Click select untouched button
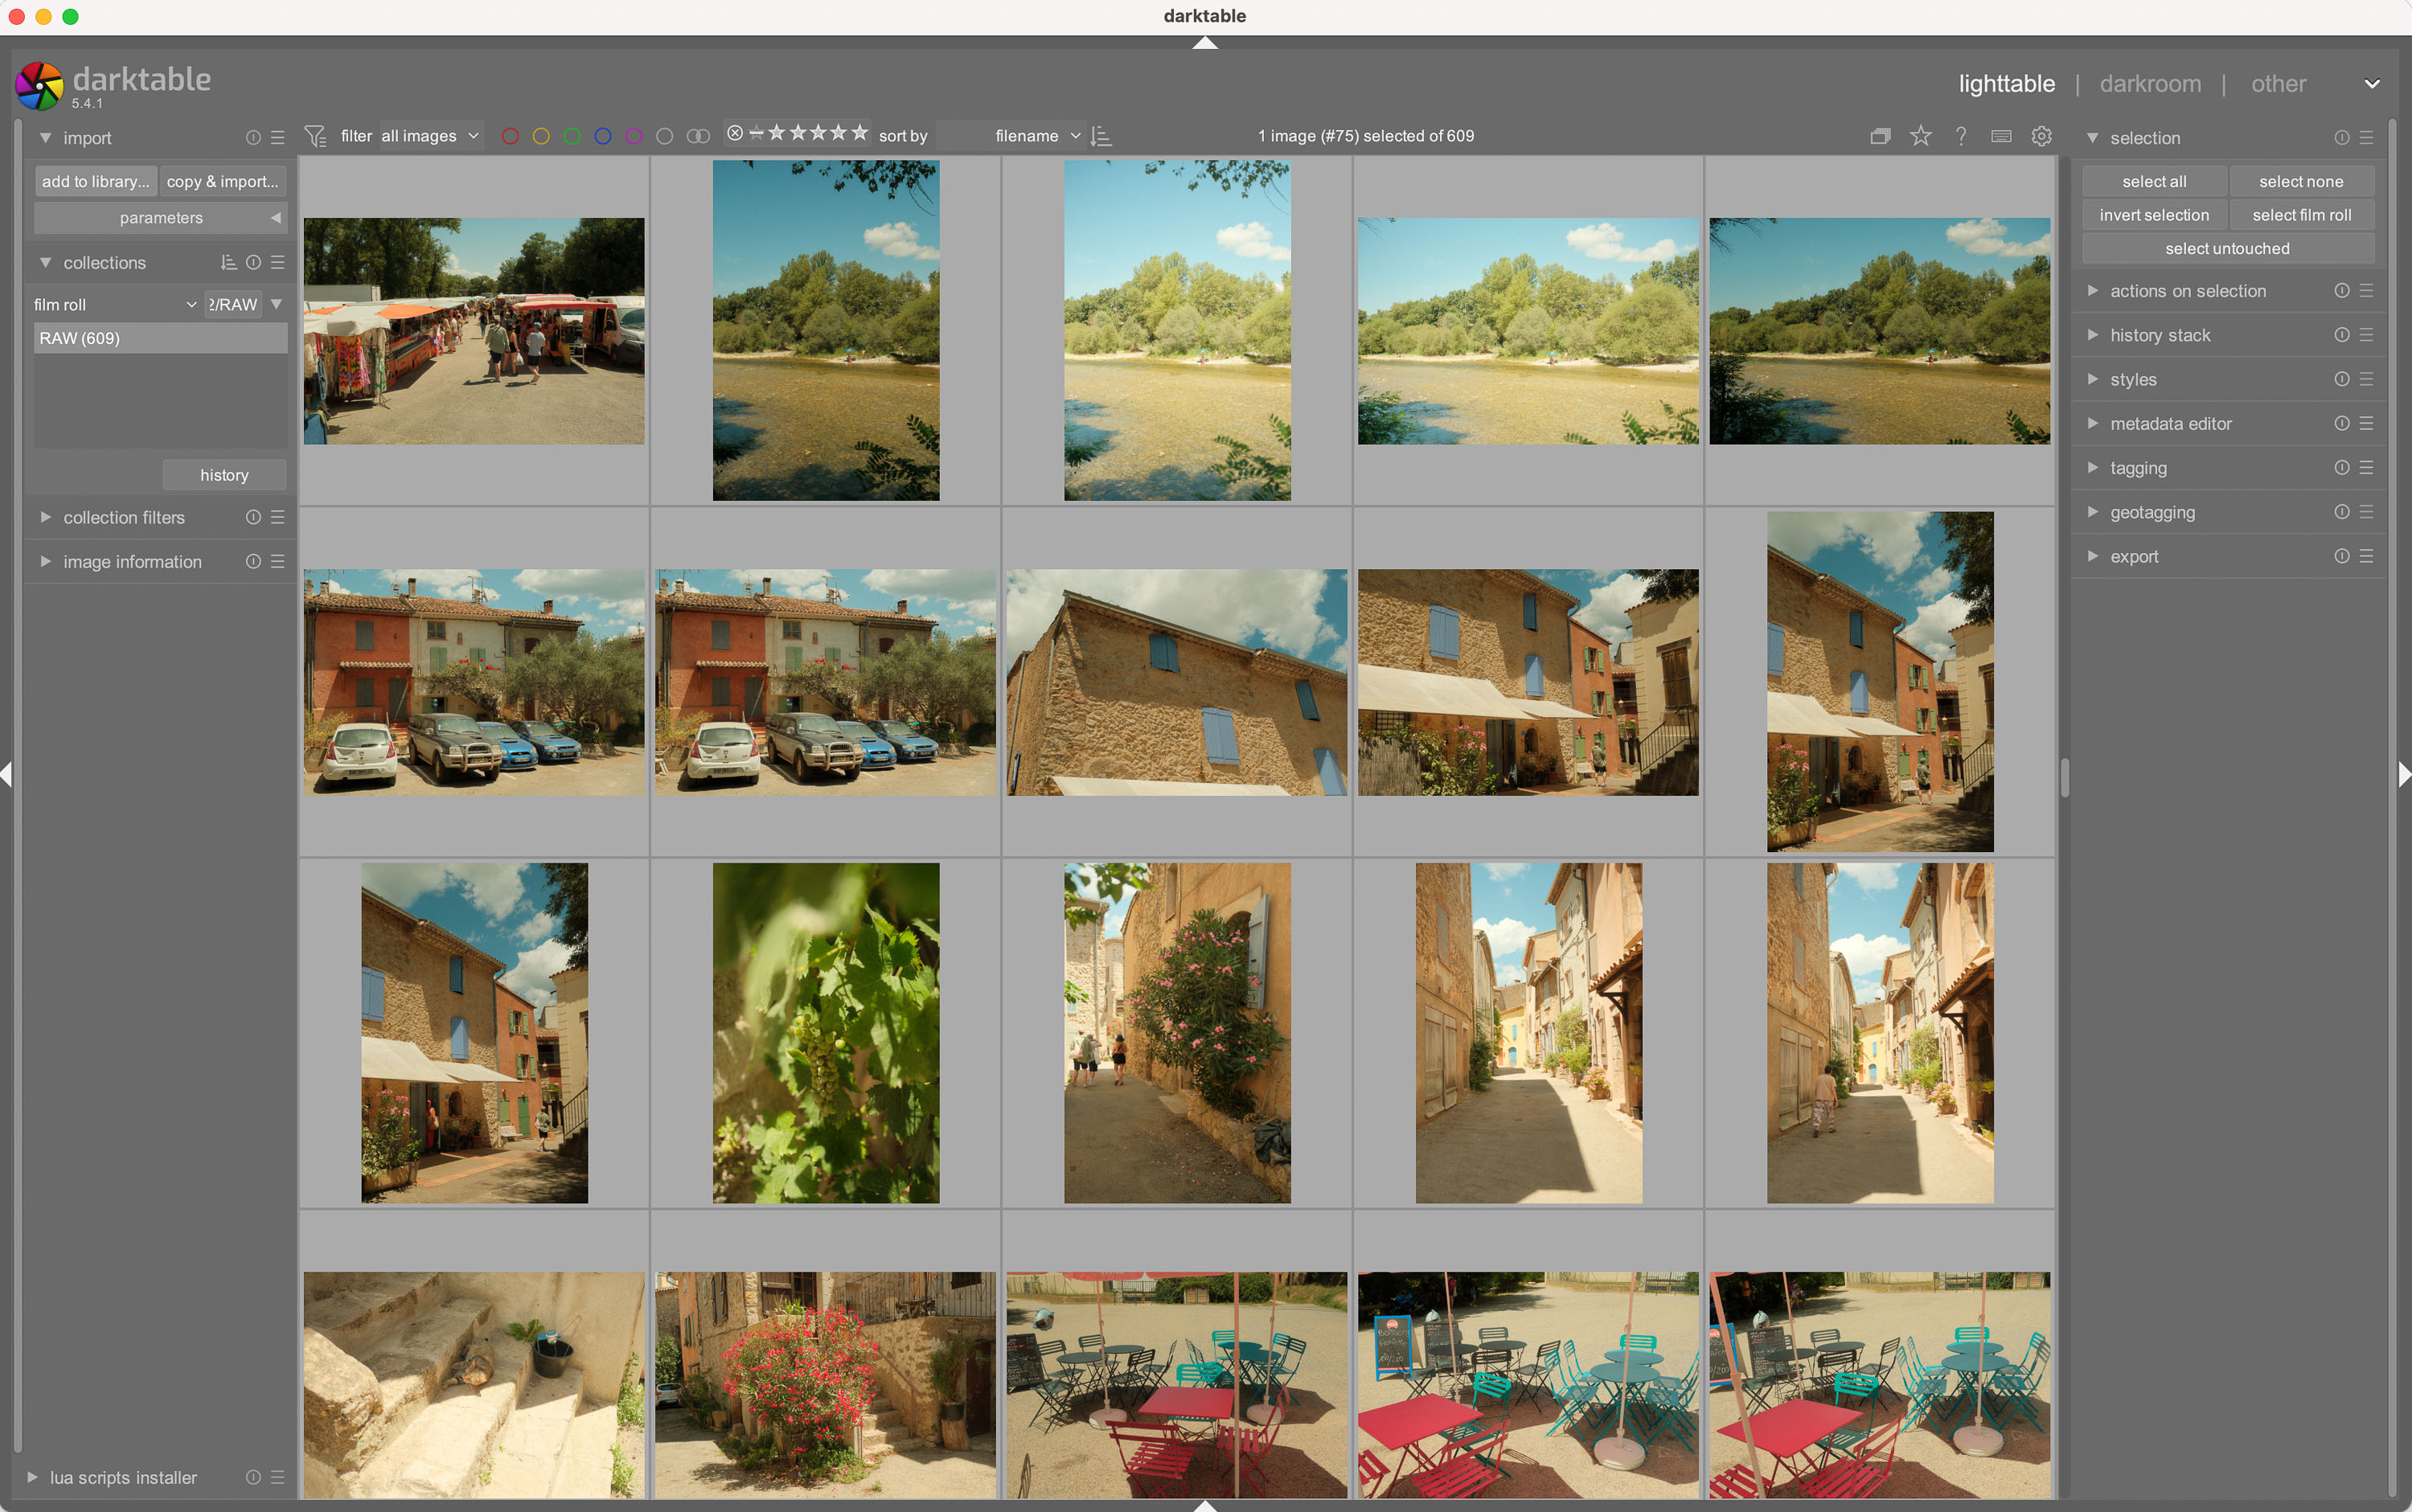Screen dimensions: 2412x1512 click(x=2227, y=249)
